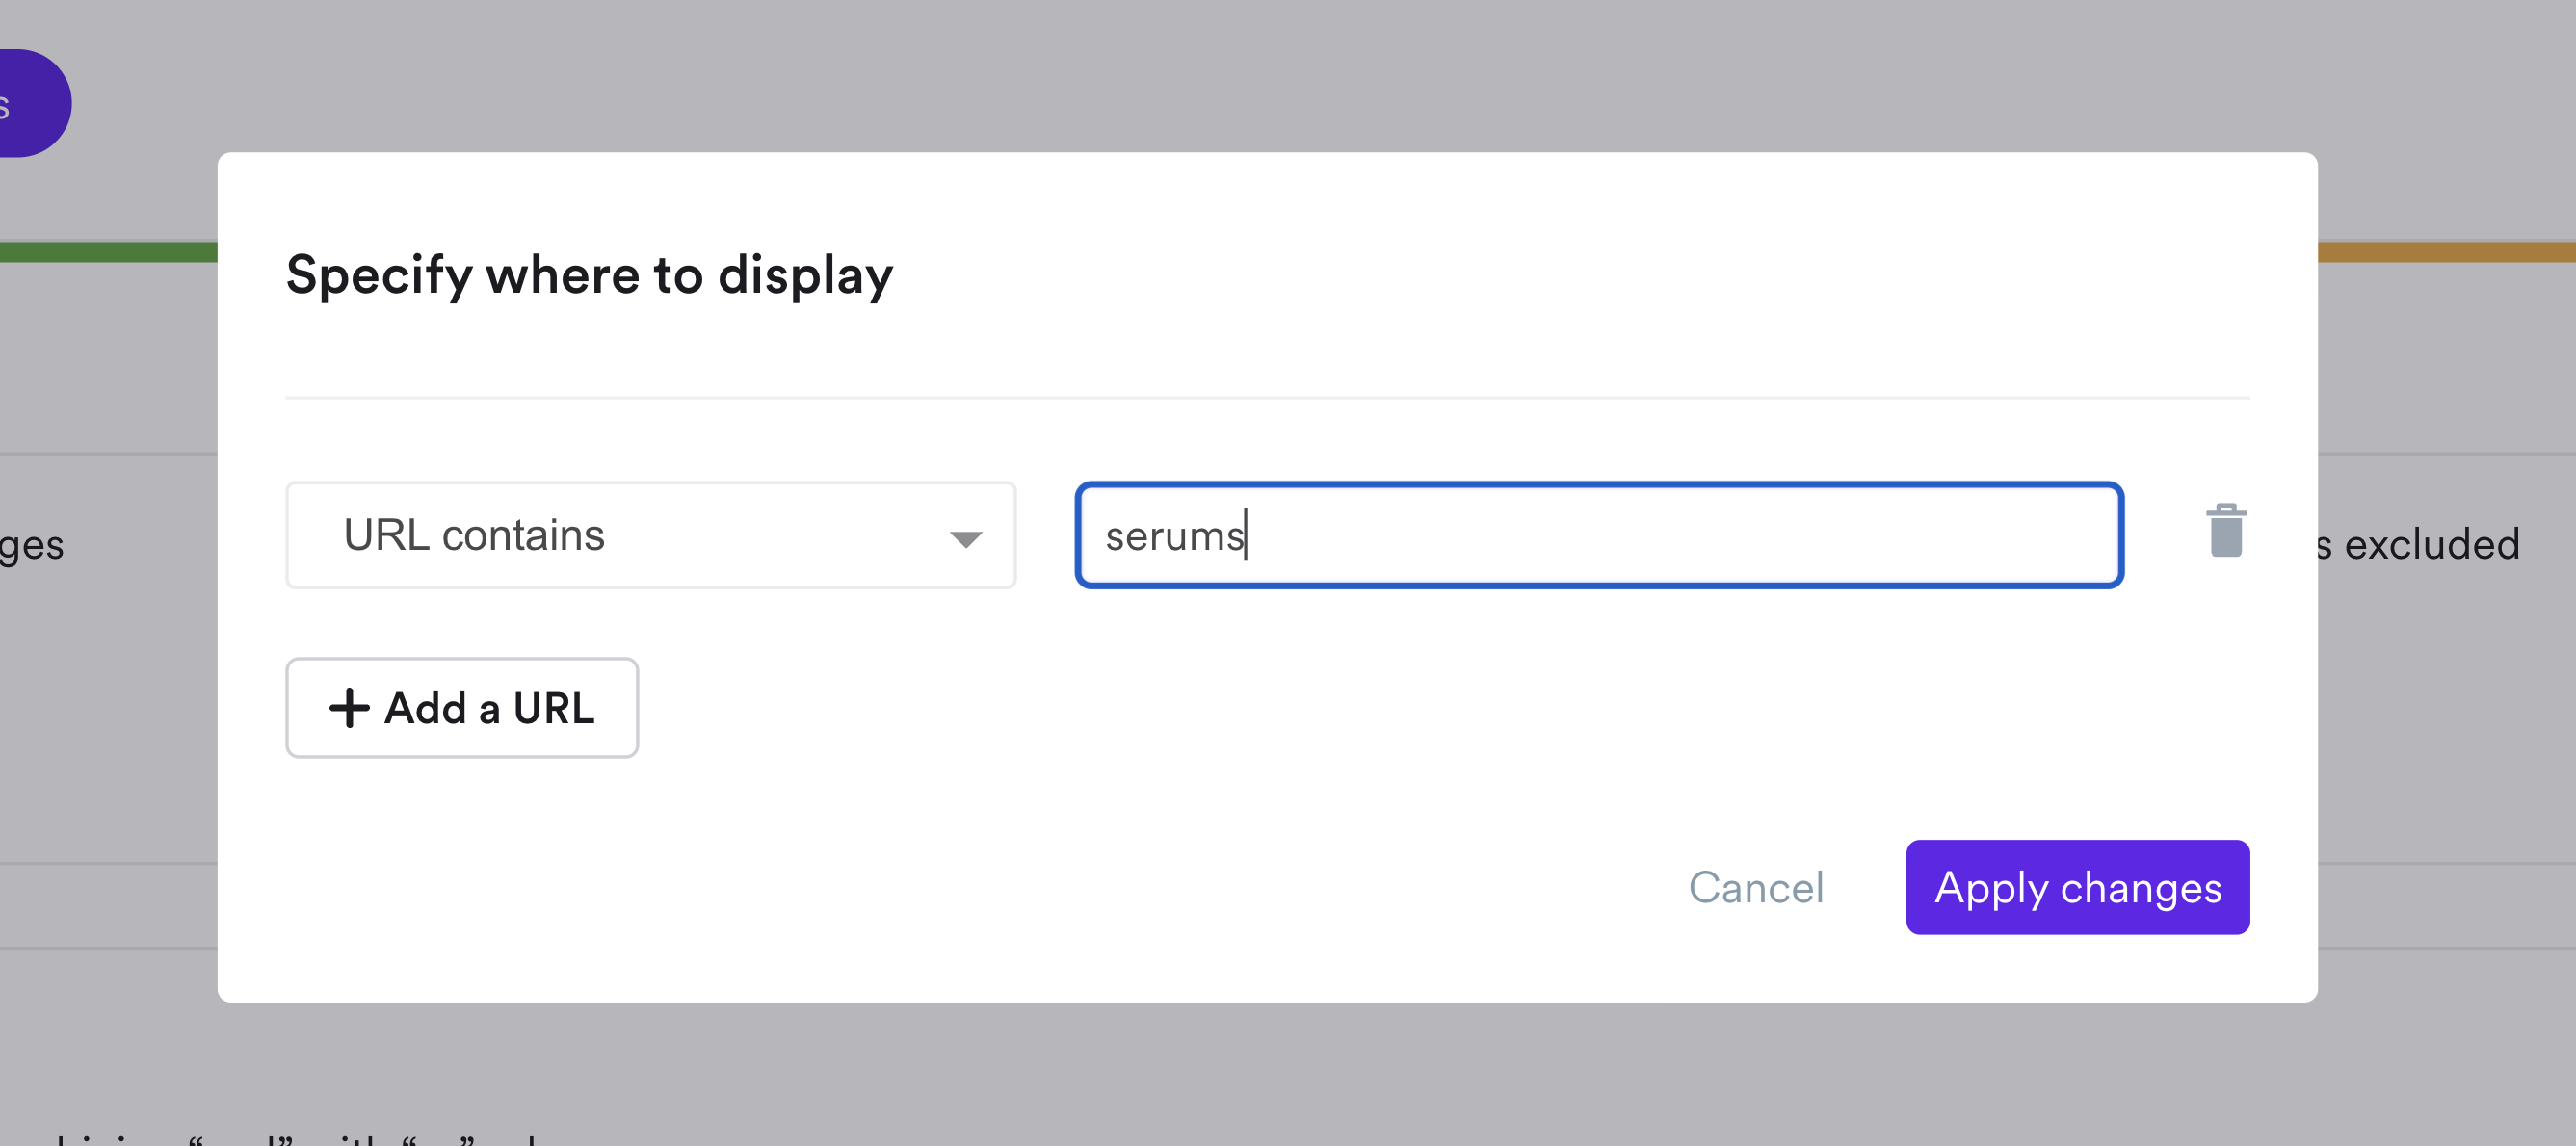Select the plus icon inside Add a URL
This screenshot has height=1146, width=2576.
[349, 708]
